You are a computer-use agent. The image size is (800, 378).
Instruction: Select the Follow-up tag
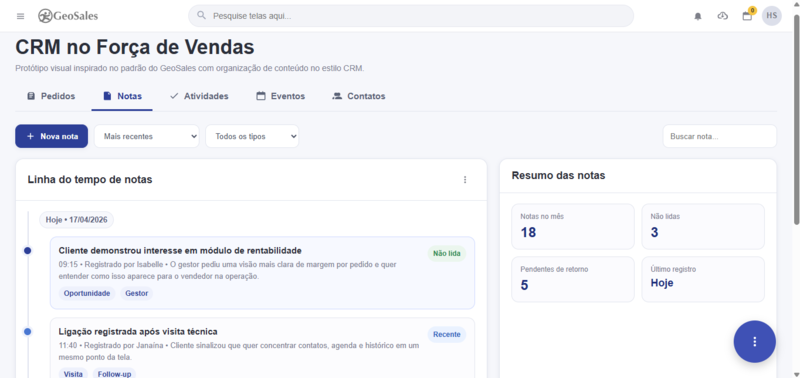tap(114, 374)
